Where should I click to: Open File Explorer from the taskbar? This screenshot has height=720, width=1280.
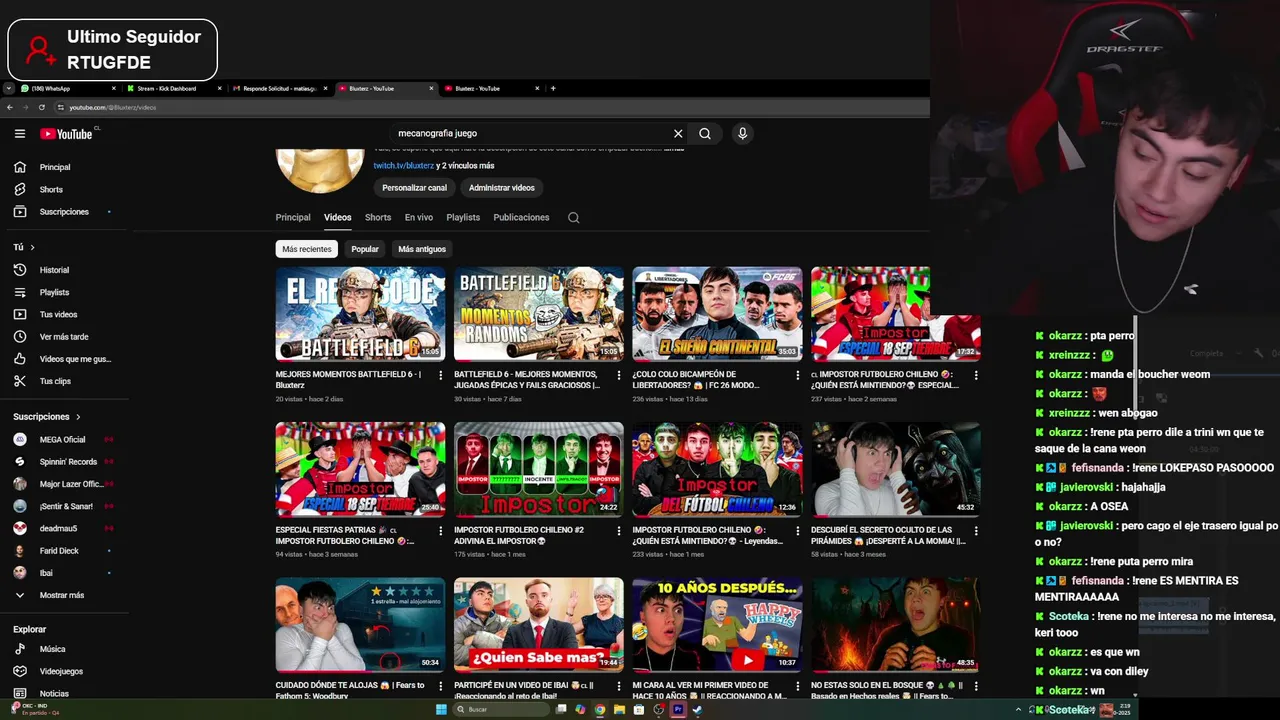pos(620,710)
